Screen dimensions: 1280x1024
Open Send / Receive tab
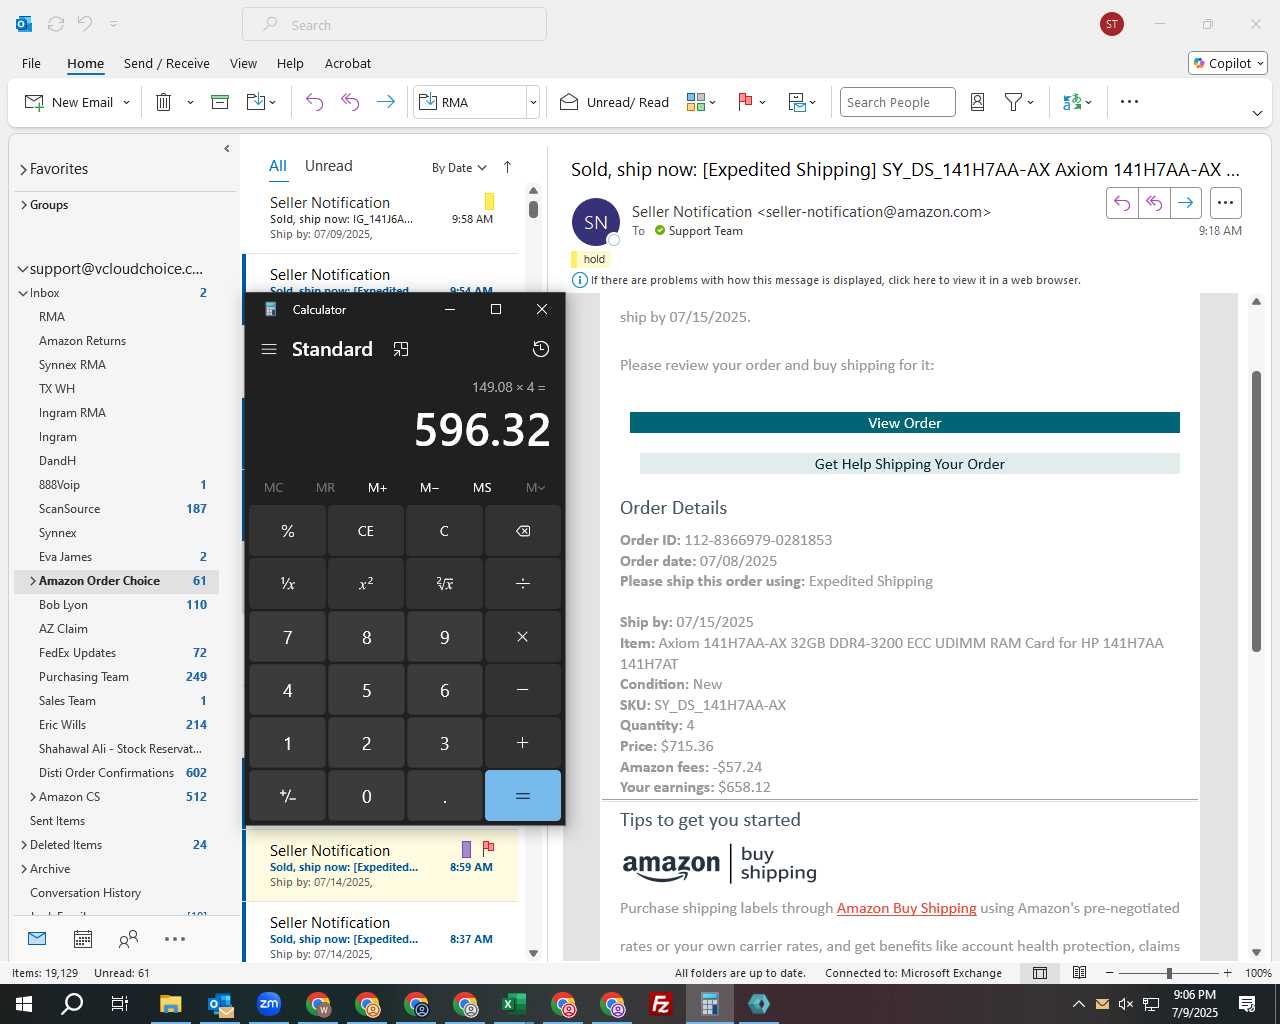[167, 63]
